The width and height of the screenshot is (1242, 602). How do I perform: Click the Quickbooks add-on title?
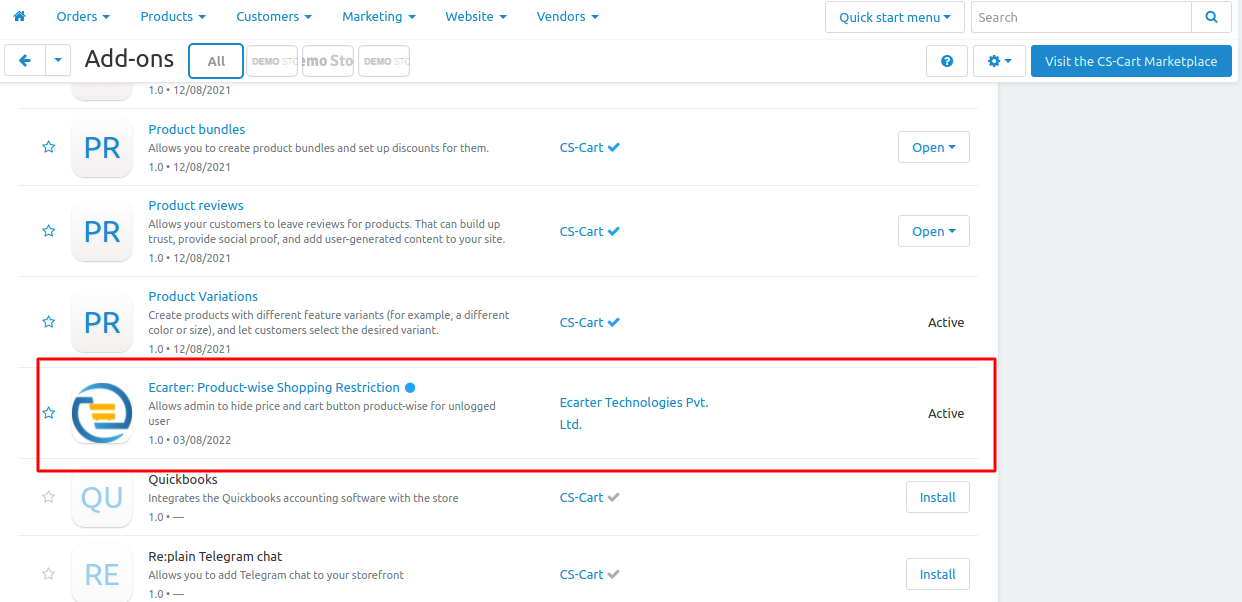183,479
